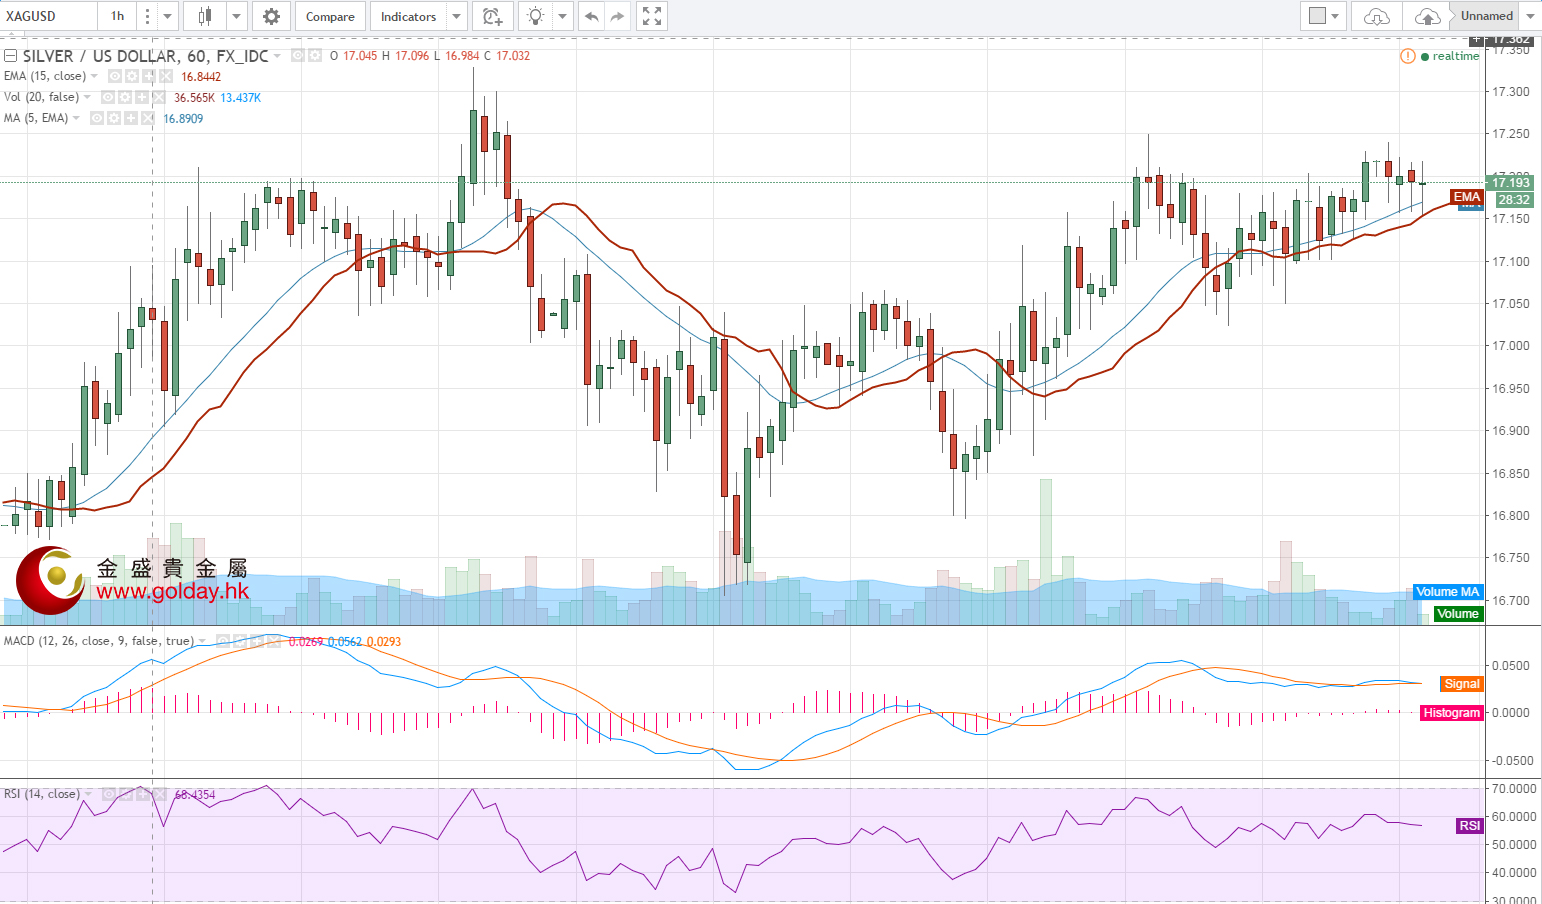Expand SILVER / US DOLLAR title dropdown arrow
Screen dimensions: 1542x904
pyautogui.click(x=278, y=56)
